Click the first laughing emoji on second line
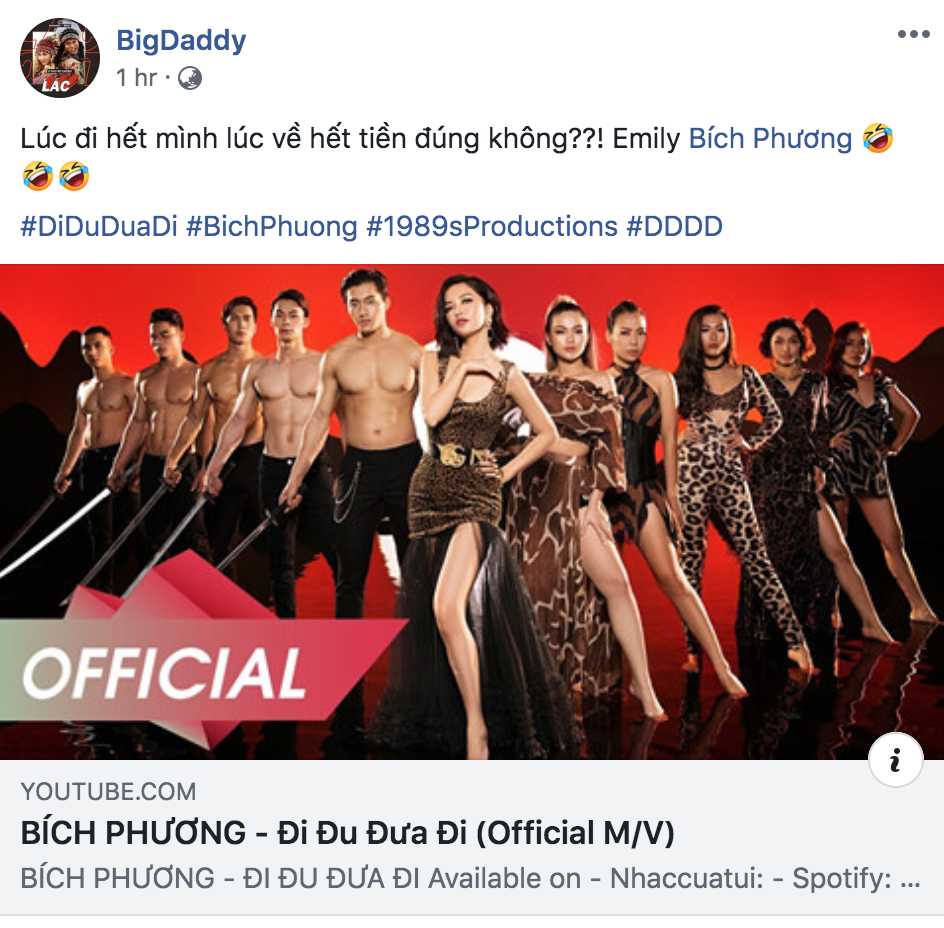944x928 pixels. click(x=37, y=176)
